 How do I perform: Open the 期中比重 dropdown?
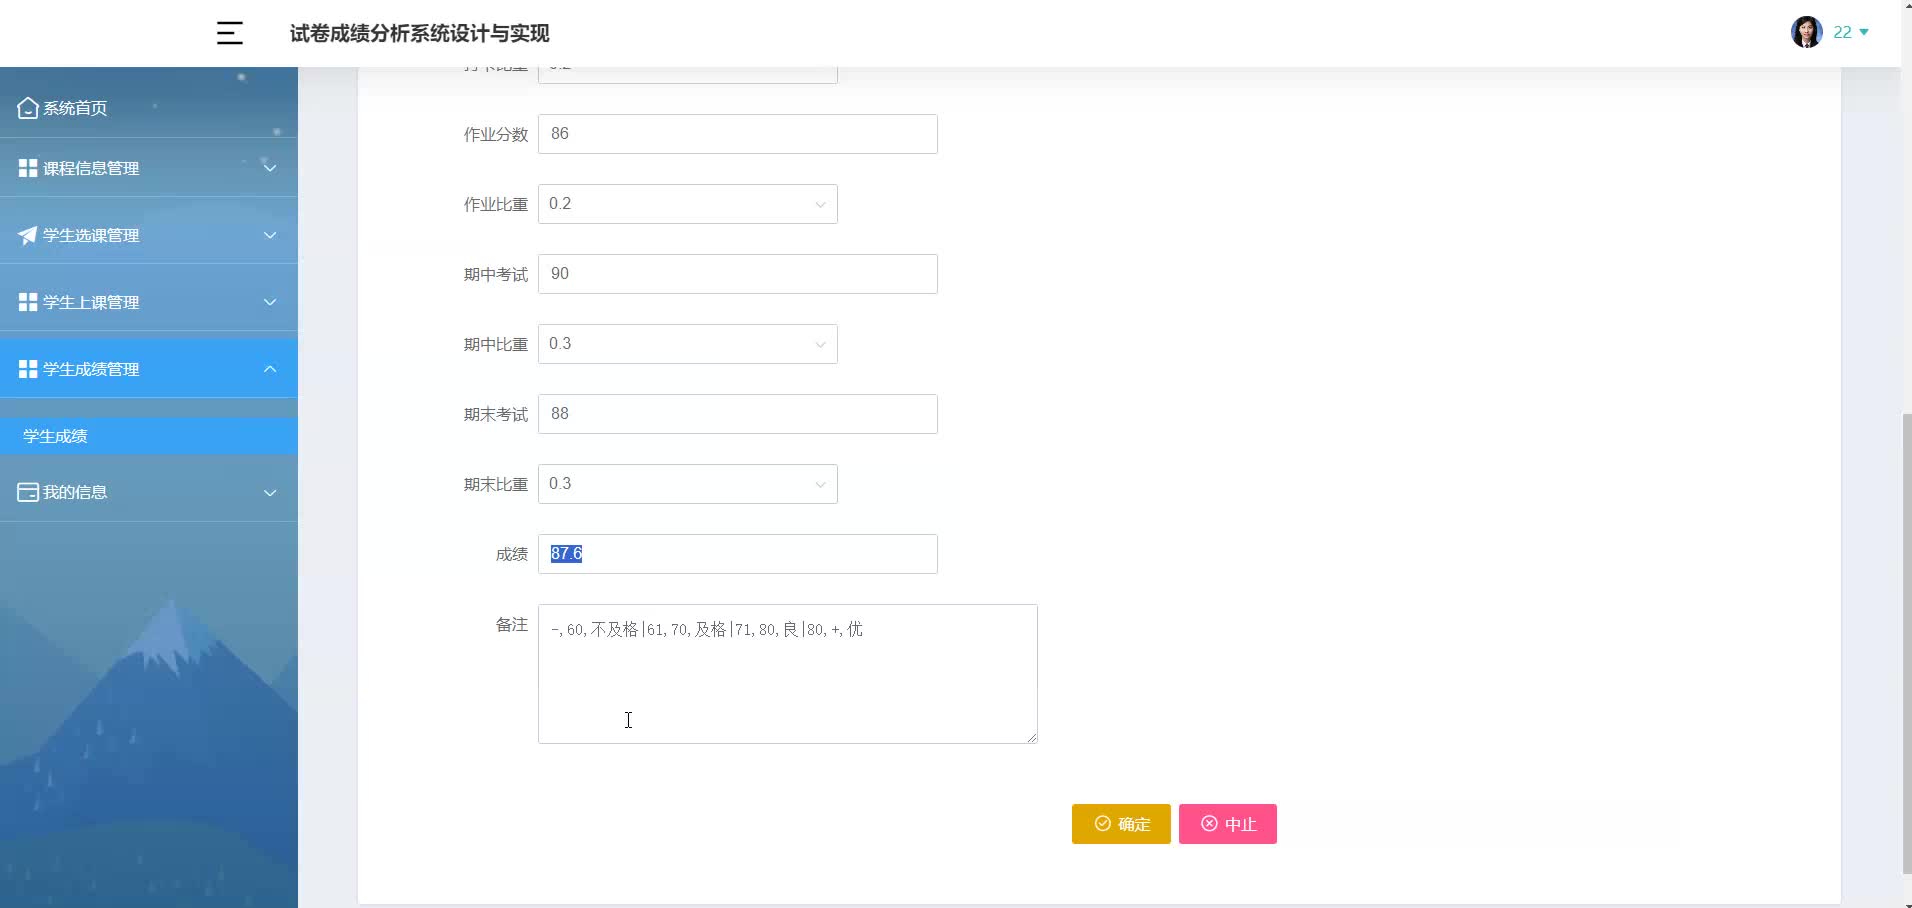(x=688, y=344)
